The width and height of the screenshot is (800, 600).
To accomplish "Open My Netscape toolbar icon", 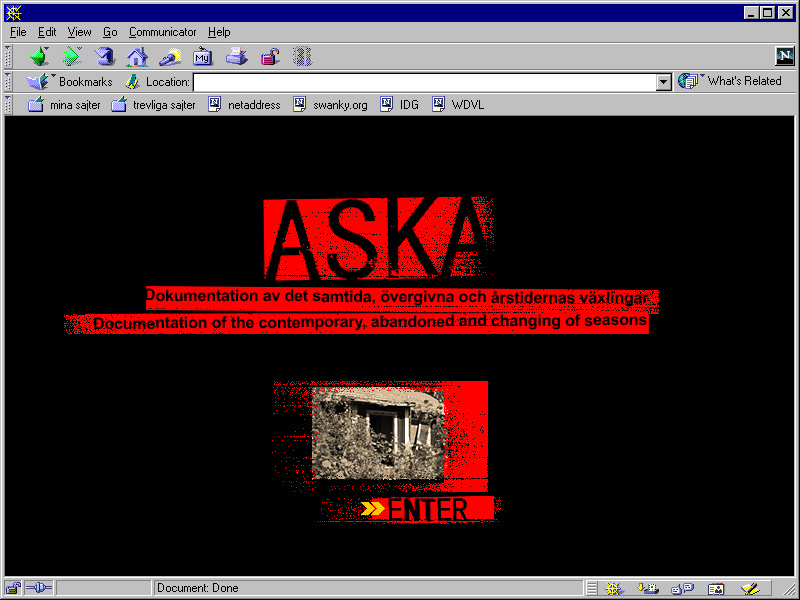I will click(203, 57).
